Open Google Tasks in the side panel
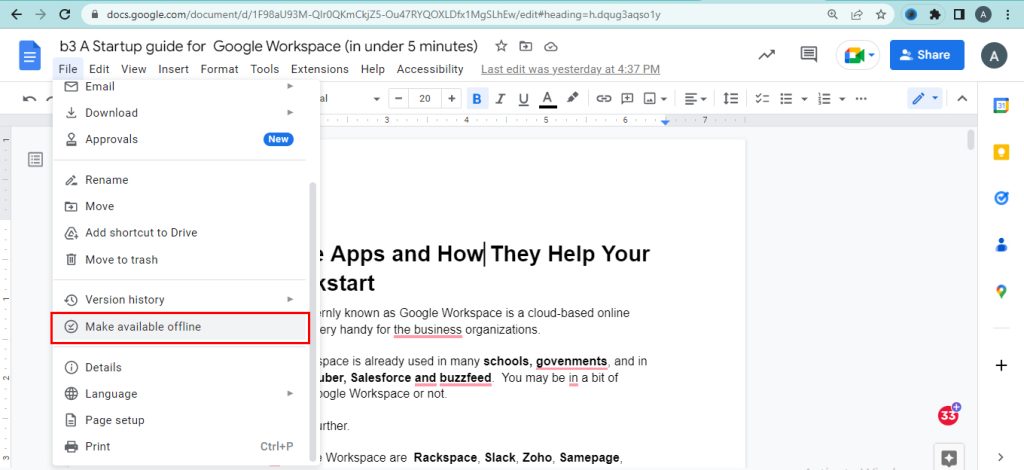This screenshot has height=470, width=1024. pyautogui.click(x=1001, y=198)
